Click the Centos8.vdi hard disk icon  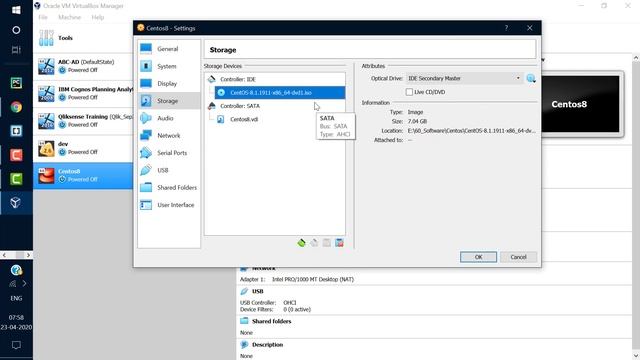coord(221,119)
